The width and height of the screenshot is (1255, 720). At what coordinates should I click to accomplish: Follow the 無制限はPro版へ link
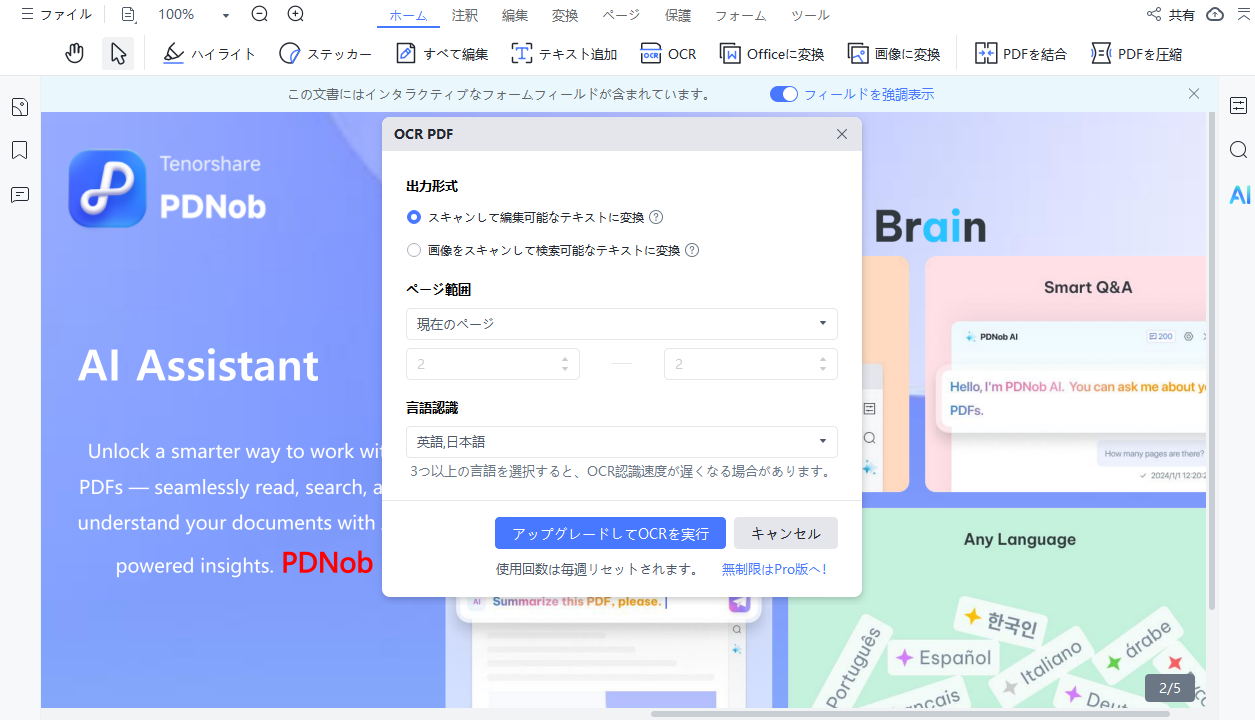pos(775,569)
